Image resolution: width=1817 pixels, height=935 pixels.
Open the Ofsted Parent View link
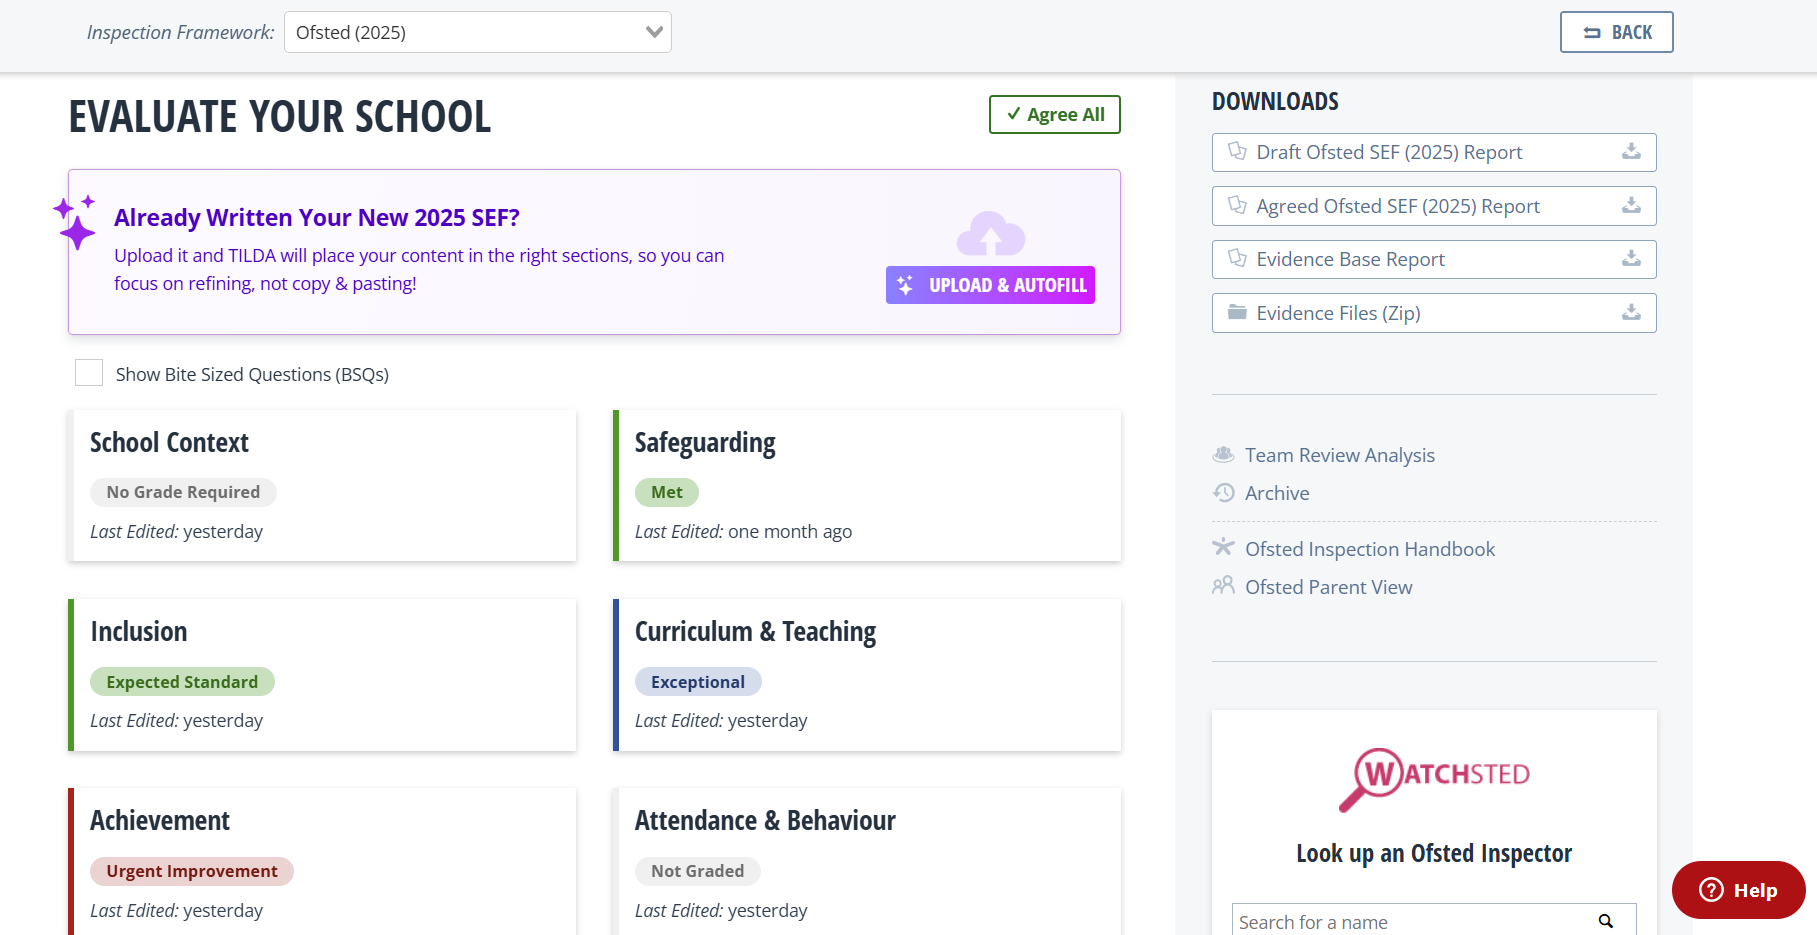(x=1328, y=587)
